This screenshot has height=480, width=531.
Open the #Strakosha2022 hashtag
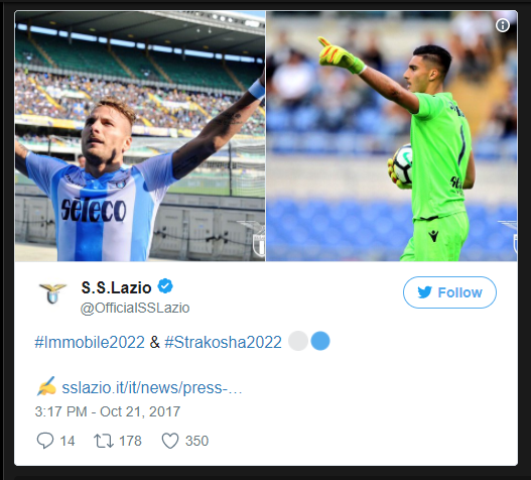[x=223, y=342]
